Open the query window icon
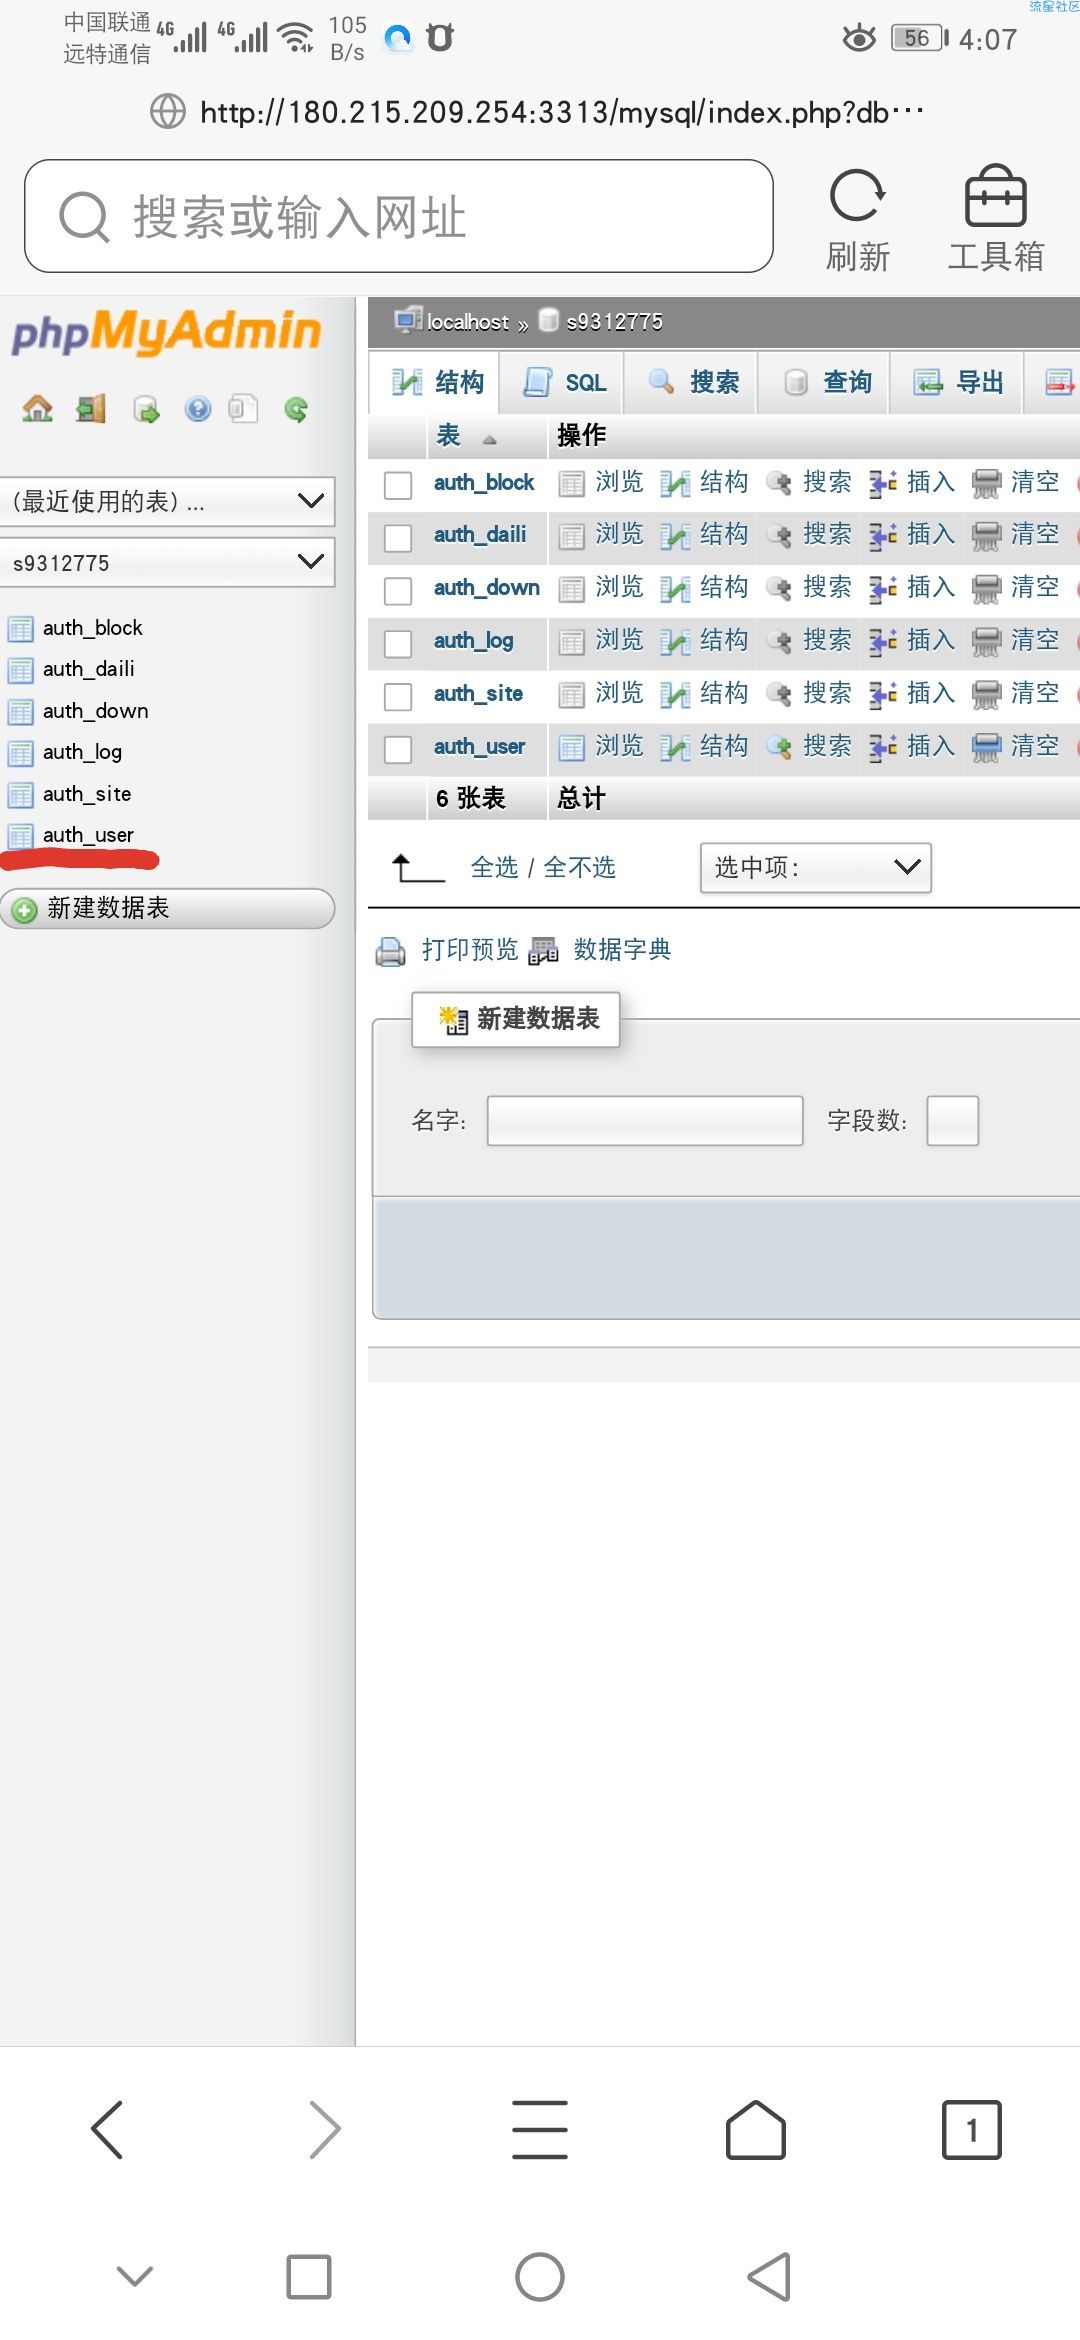 click(x=146, y=409)
